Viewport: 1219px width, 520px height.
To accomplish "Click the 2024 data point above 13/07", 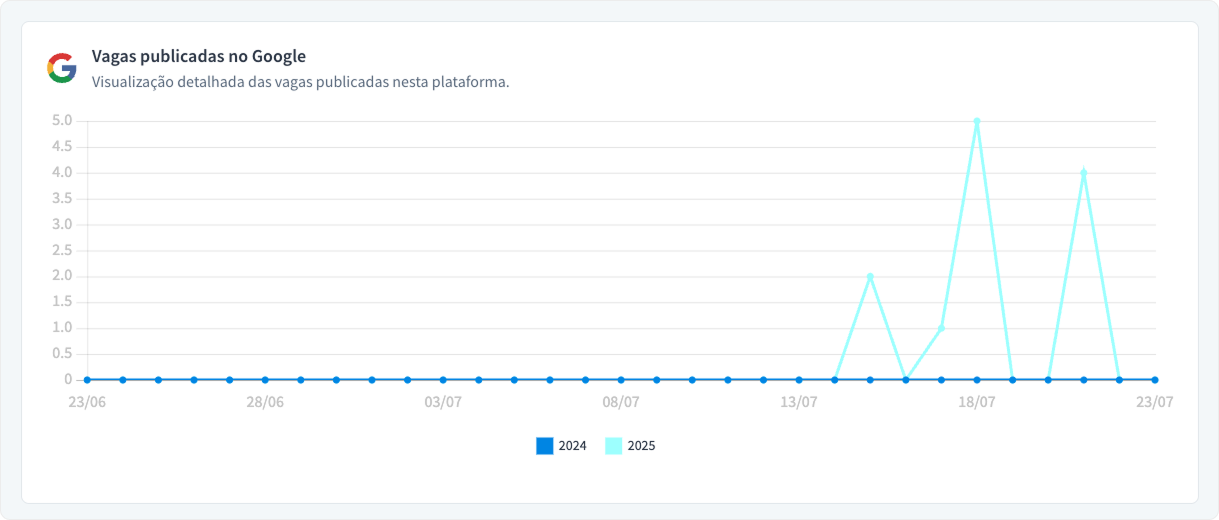I will [799, 380].
